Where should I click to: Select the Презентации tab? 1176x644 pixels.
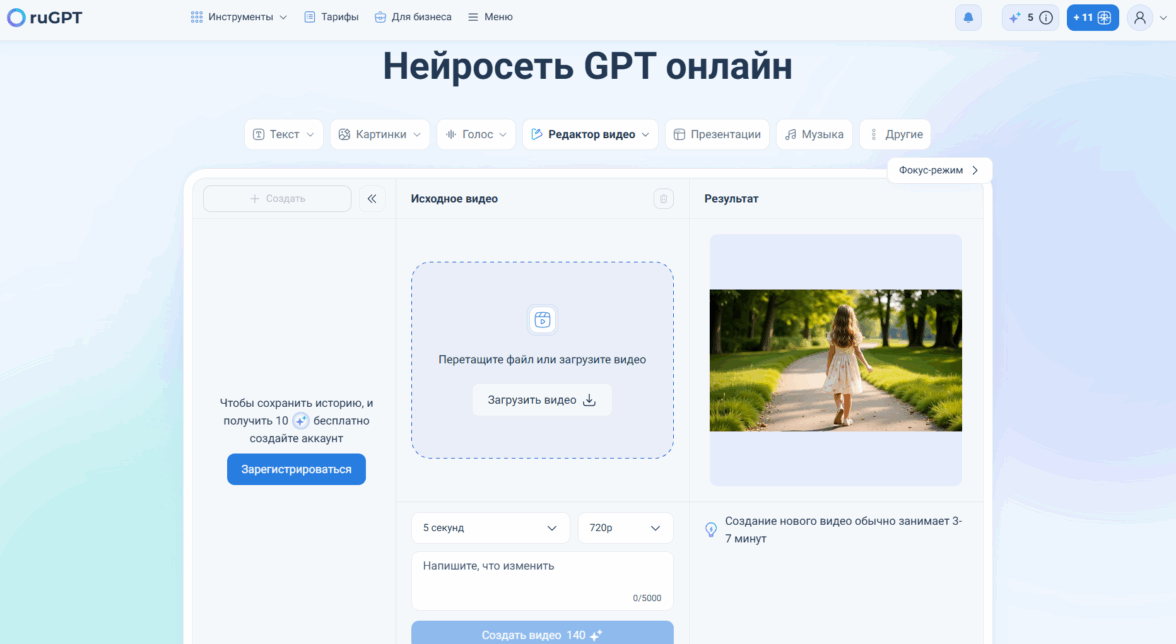pyautogui.click(x=717, y=134)
